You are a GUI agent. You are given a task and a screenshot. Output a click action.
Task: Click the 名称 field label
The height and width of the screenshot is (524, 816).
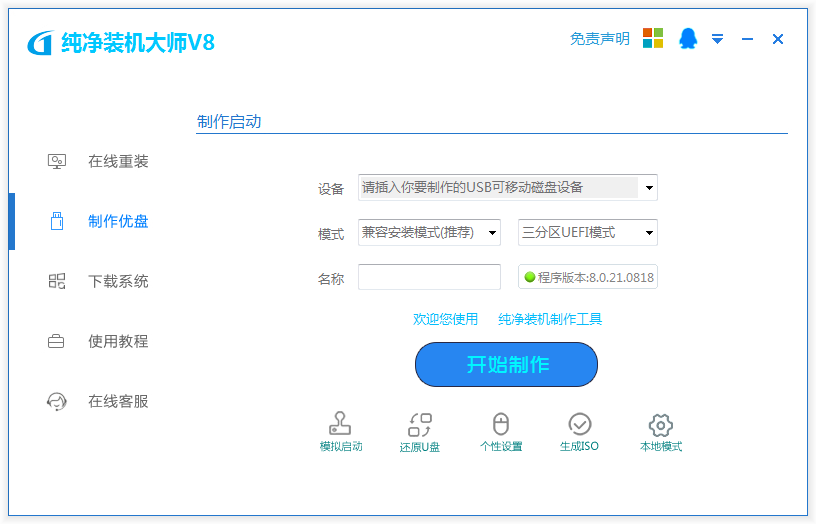tap(331, 279)
